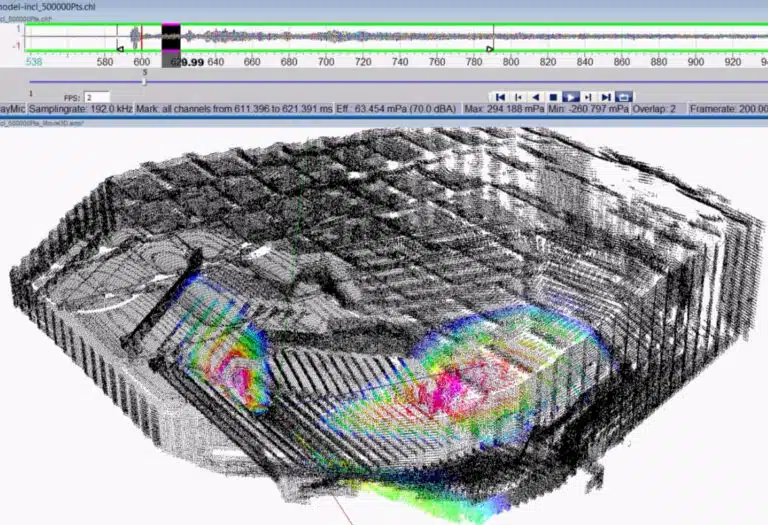The image size is (768, 525).
Task: Step one frame forward
Action: coord(589,96)
